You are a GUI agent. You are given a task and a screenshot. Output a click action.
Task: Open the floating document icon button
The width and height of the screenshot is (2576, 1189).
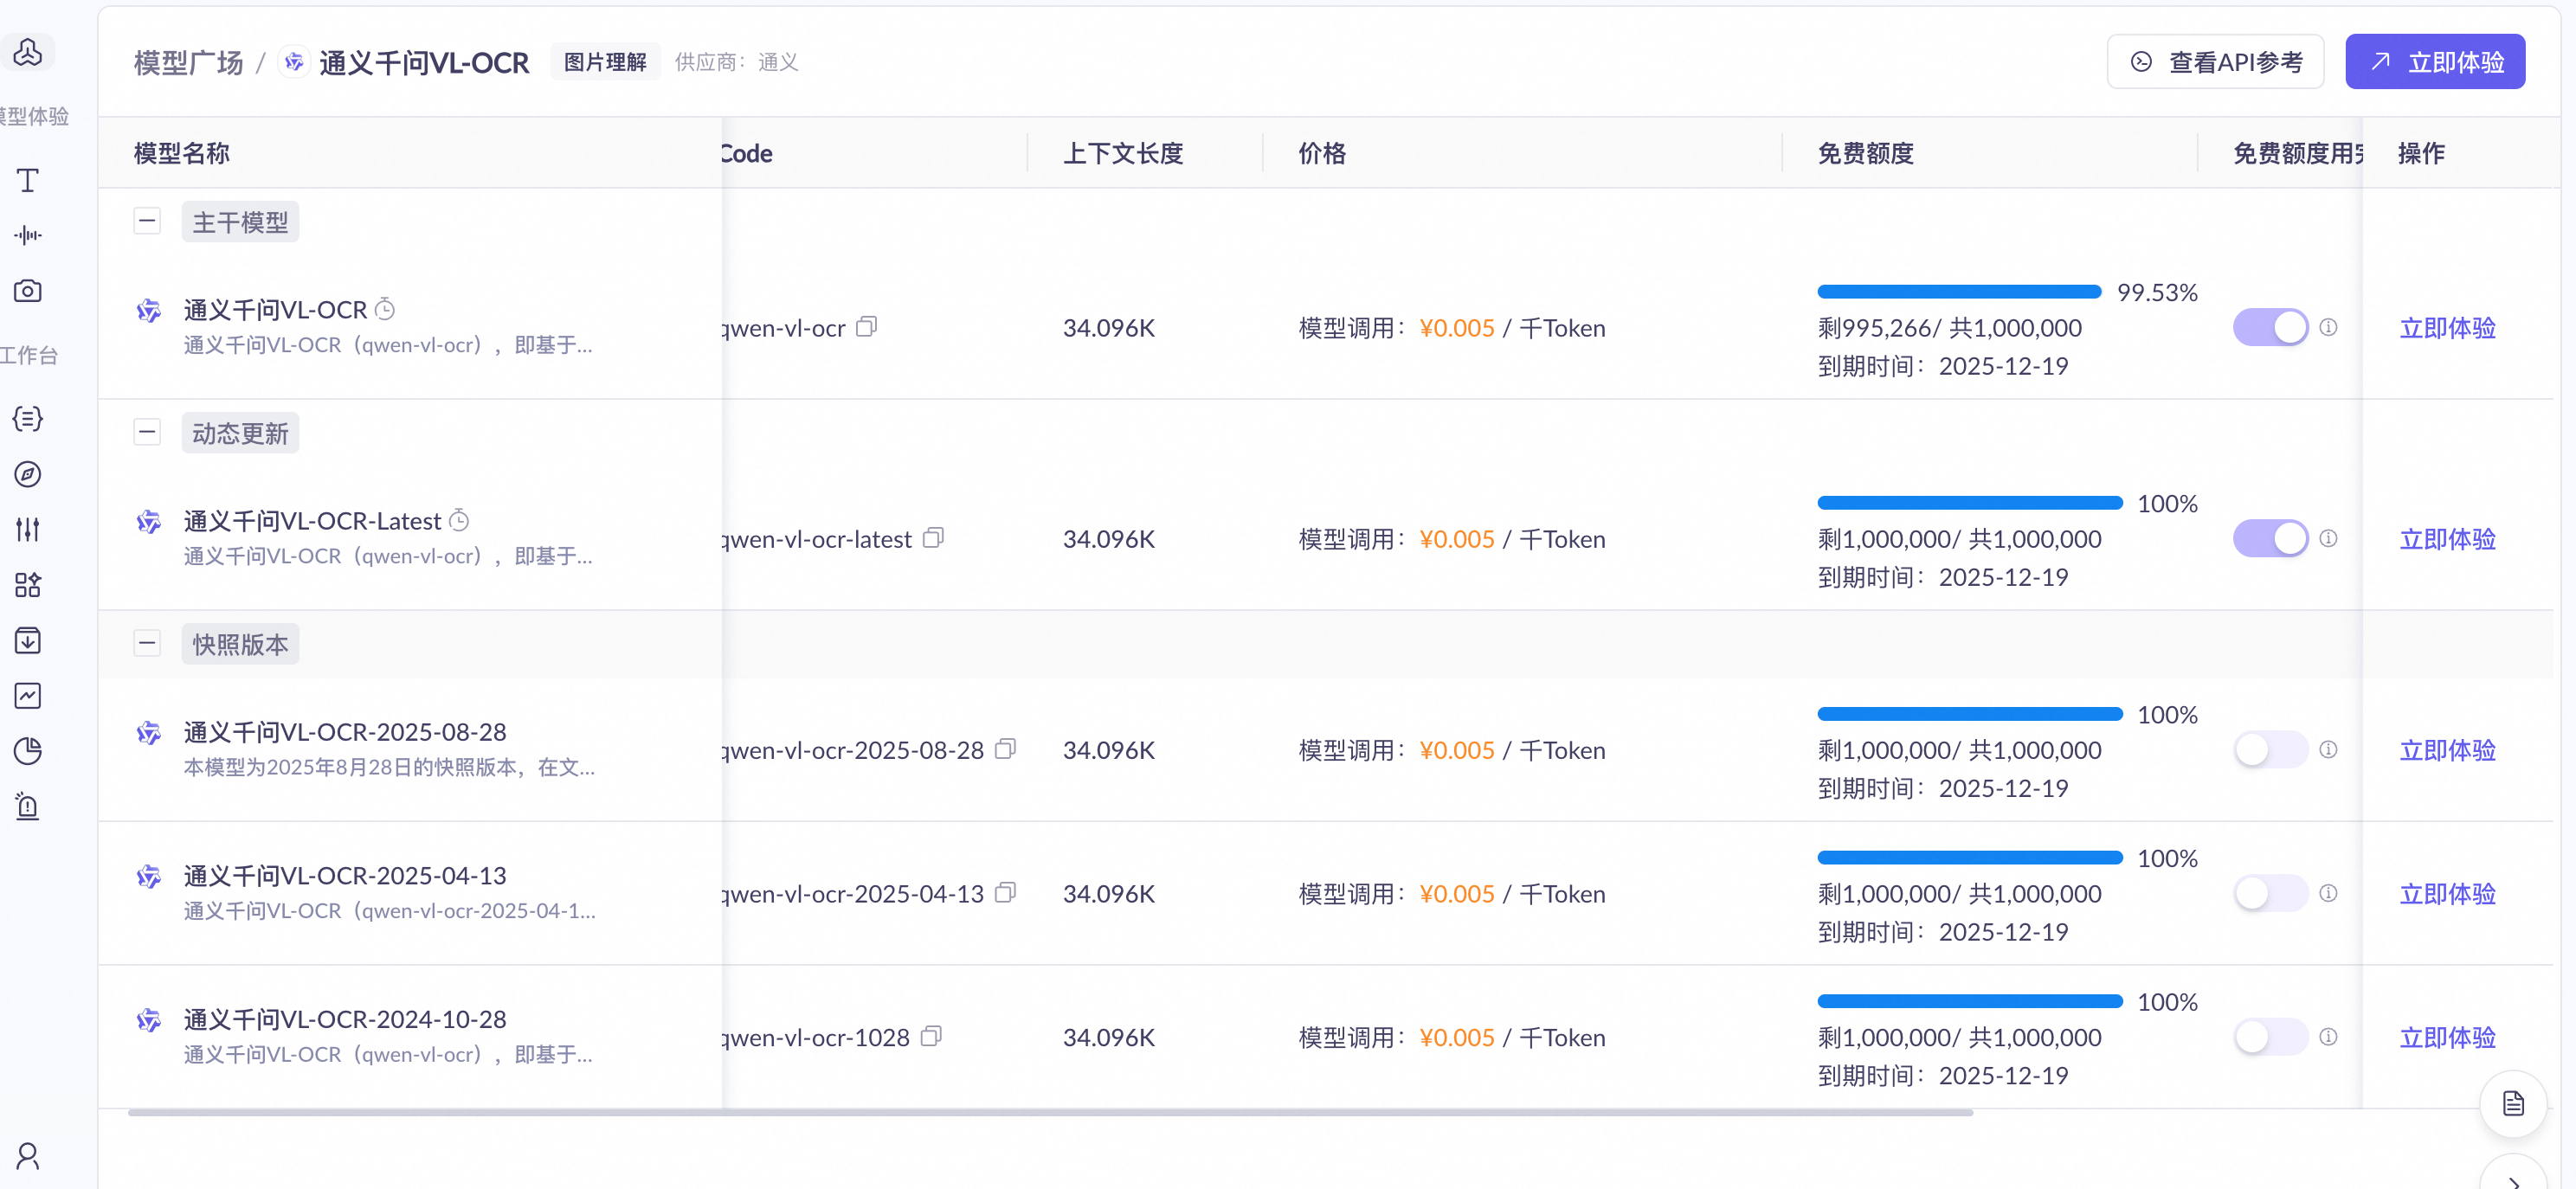click(x=2513, y=1104)
